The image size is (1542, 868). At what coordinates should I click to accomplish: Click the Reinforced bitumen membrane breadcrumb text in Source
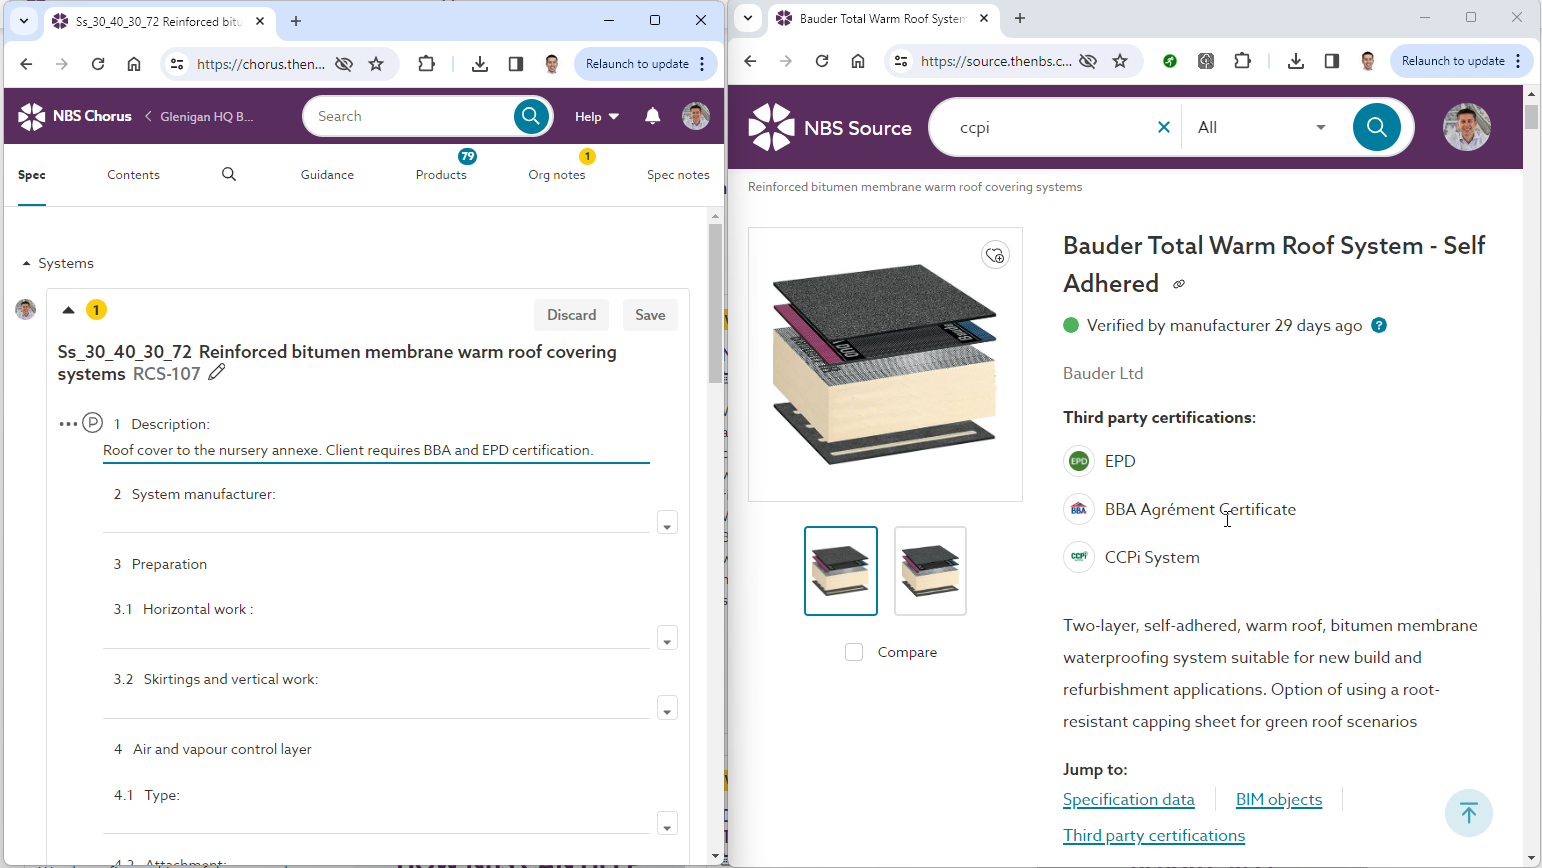(915, 187)
